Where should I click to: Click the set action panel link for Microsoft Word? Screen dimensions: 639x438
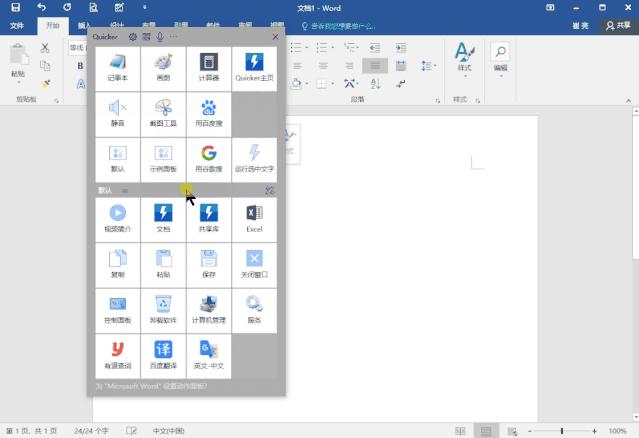(151, 385)
